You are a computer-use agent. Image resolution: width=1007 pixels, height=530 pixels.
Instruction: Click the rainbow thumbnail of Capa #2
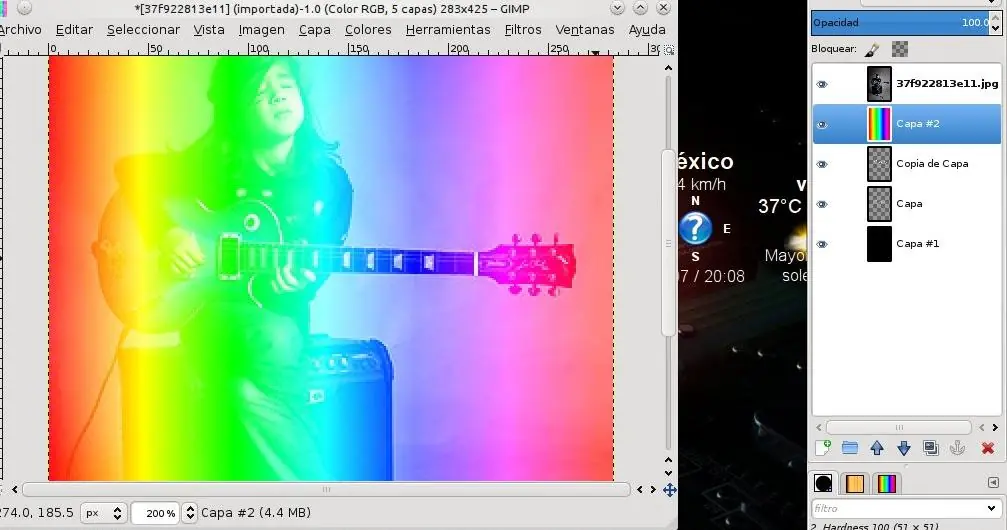point(879,124)
